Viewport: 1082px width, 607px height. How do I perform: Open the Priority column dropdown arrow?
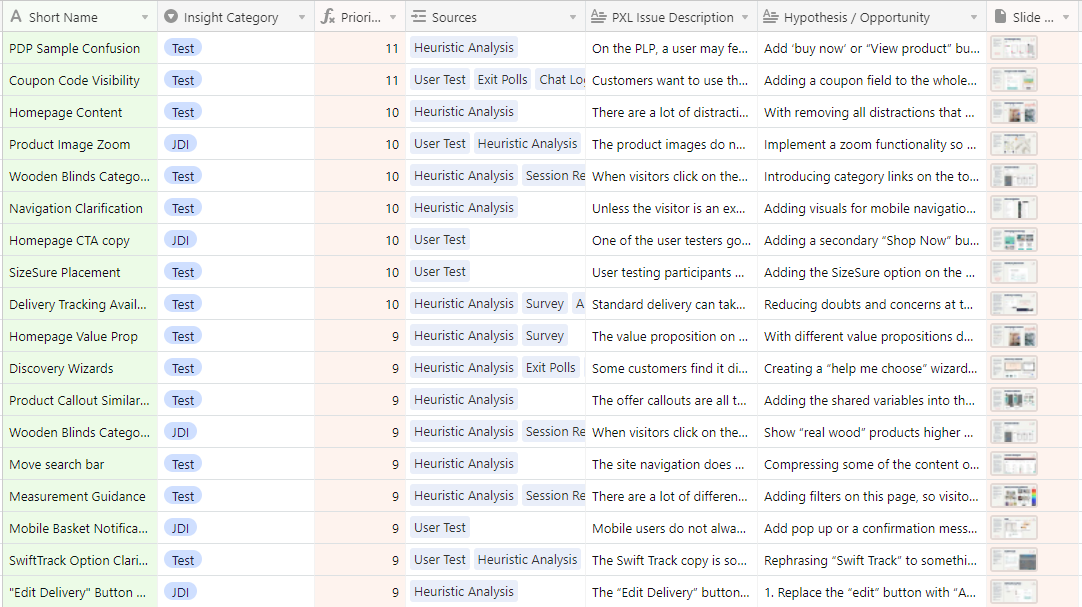pyautogui.click(x=393, y=17)
